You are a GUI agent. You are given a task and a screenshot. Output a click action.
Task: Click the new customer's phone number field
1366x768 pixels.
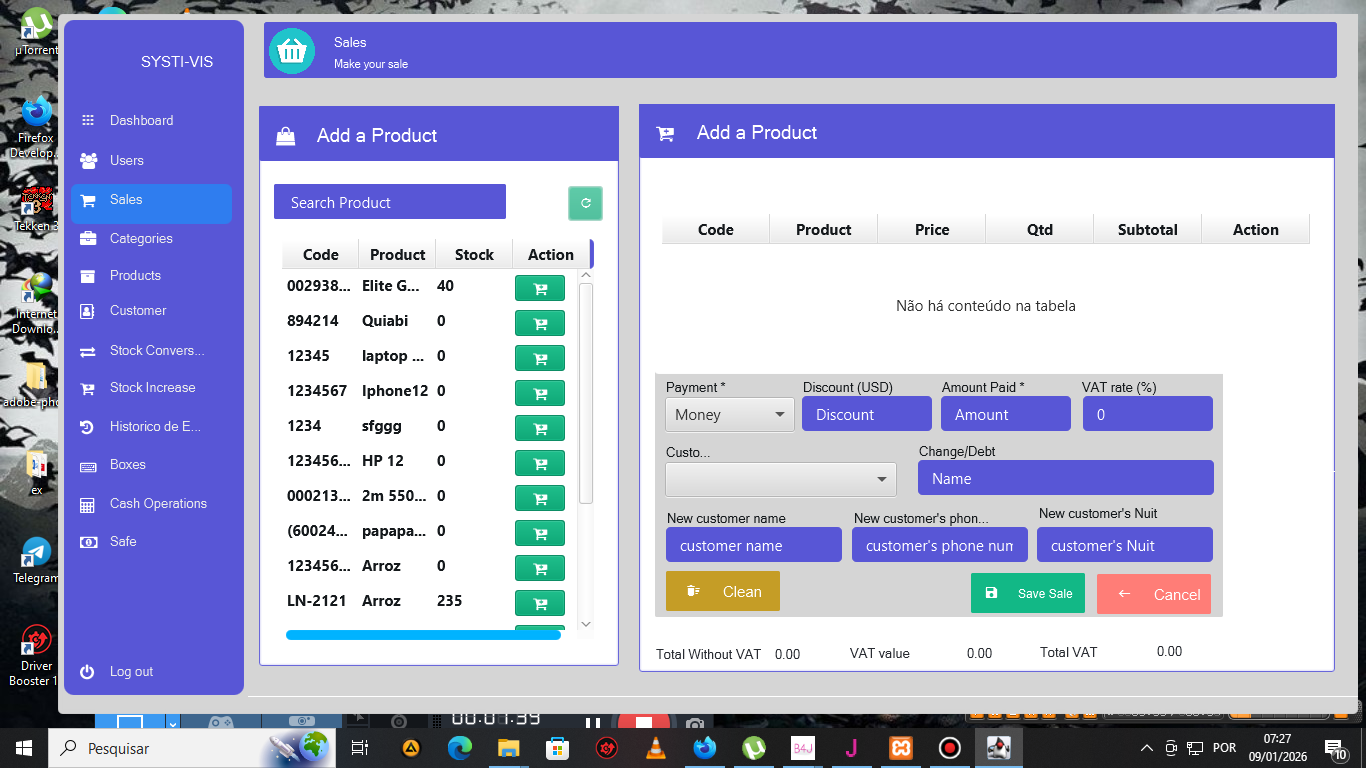(940, 545)
